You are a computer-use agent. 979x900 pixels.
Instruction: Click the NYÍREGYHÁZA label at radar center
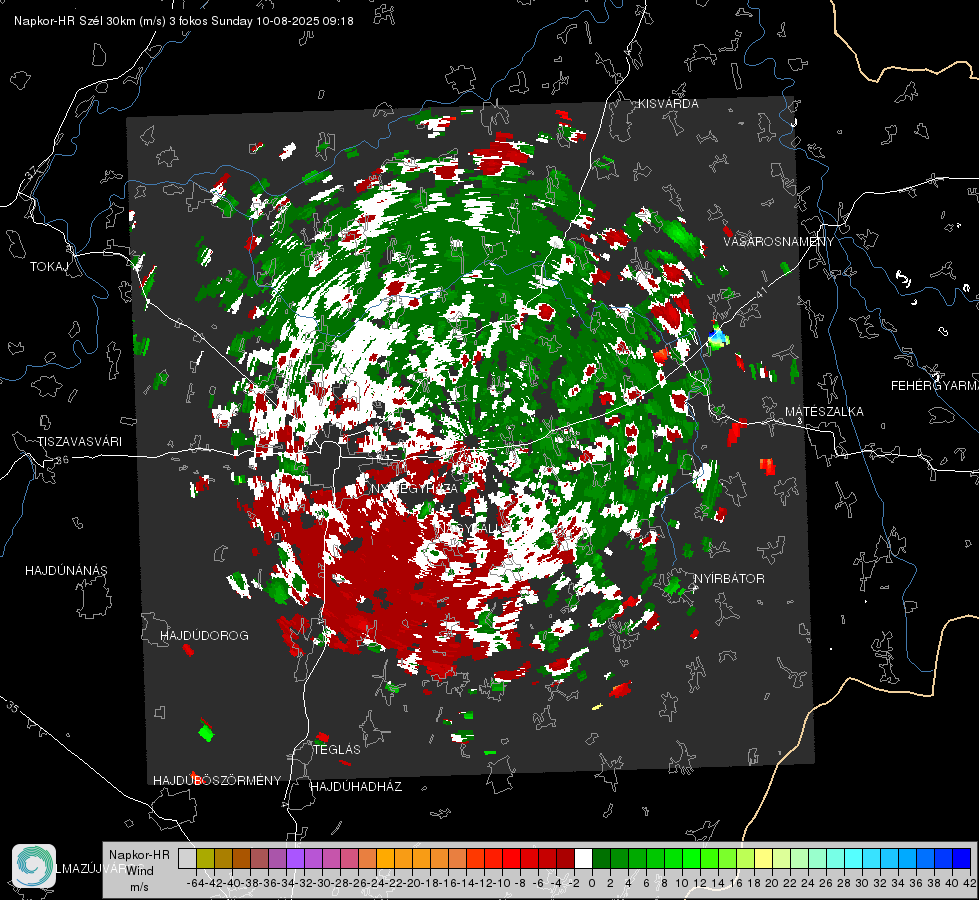click(415, 488)
